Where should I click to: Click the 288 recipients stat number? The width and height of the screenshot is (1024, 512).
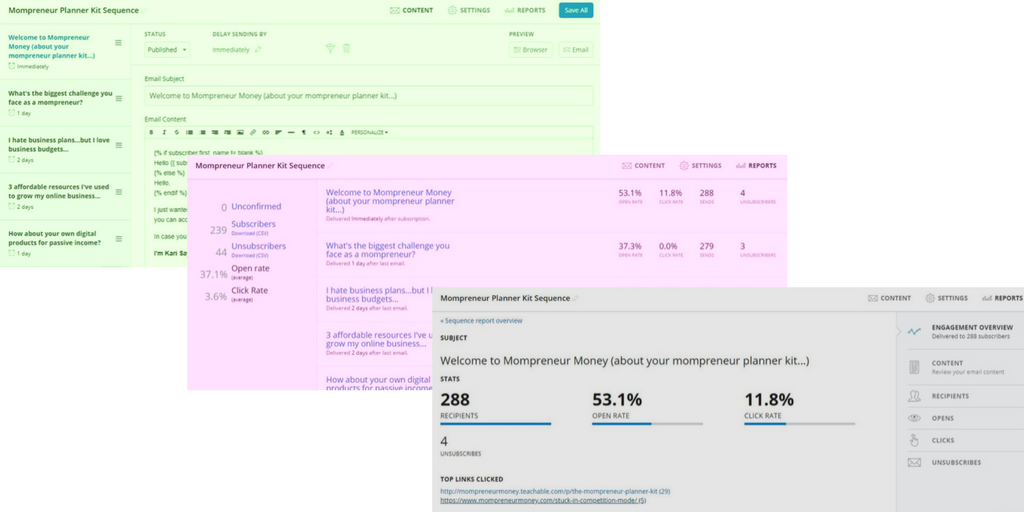point(455,399)
